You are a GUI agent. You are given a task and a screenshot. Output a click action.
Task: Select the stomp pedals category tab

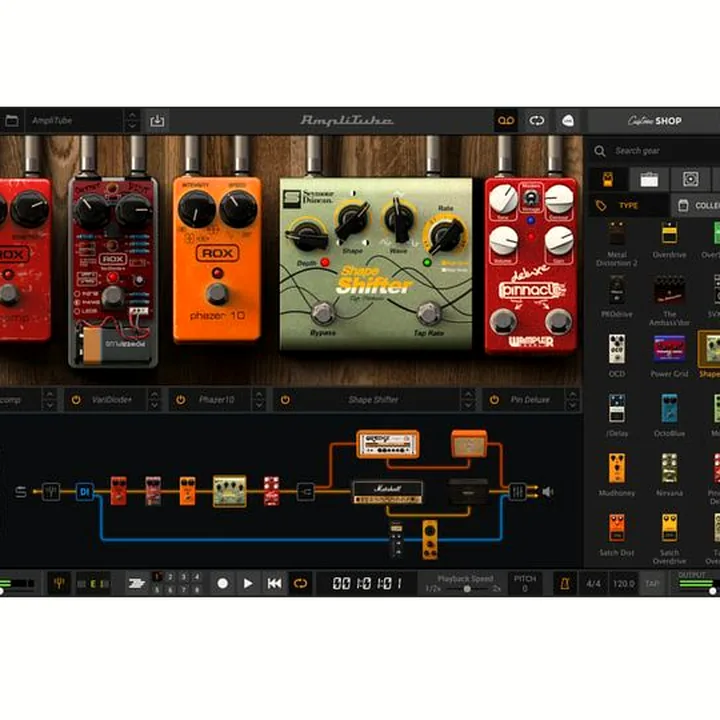pos(608,179)
